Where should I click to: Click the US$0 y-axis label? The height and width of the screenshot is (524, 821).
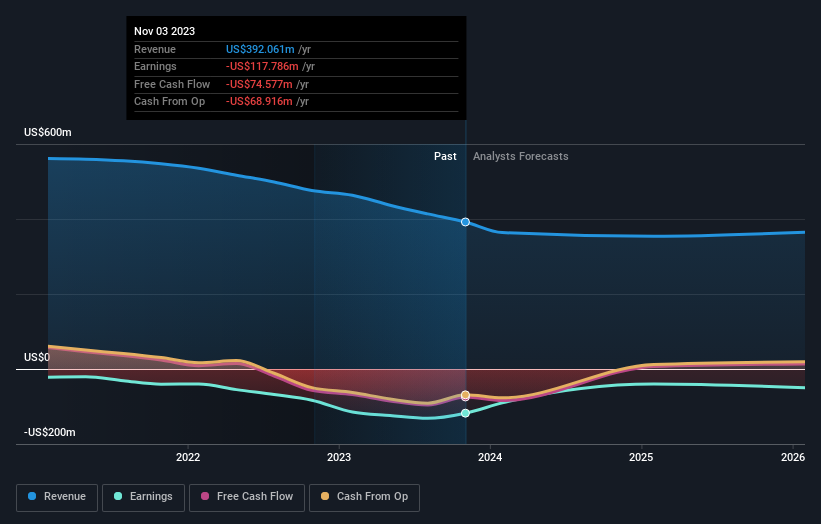37,358
